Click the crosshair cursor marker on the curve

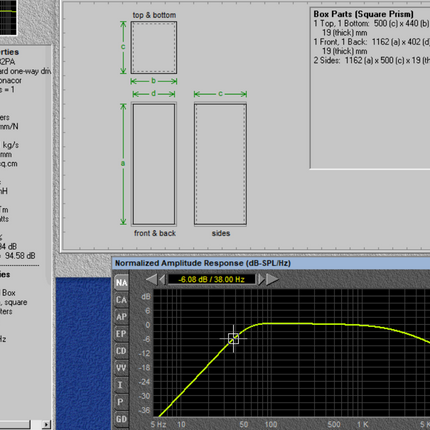click(233, 339)
